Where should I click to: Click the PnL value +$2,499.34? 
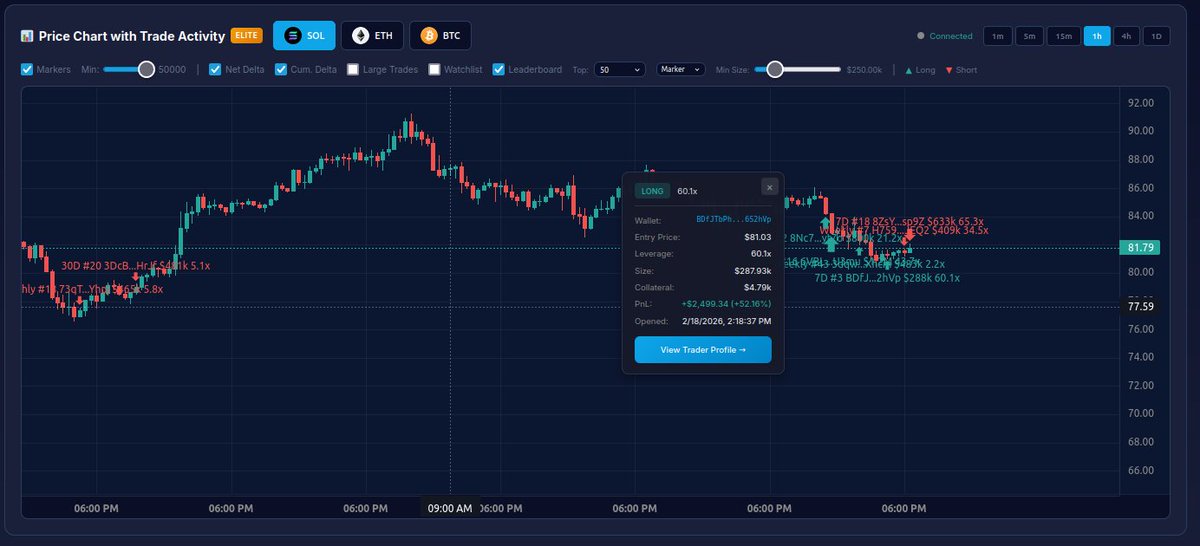(725, 304)
